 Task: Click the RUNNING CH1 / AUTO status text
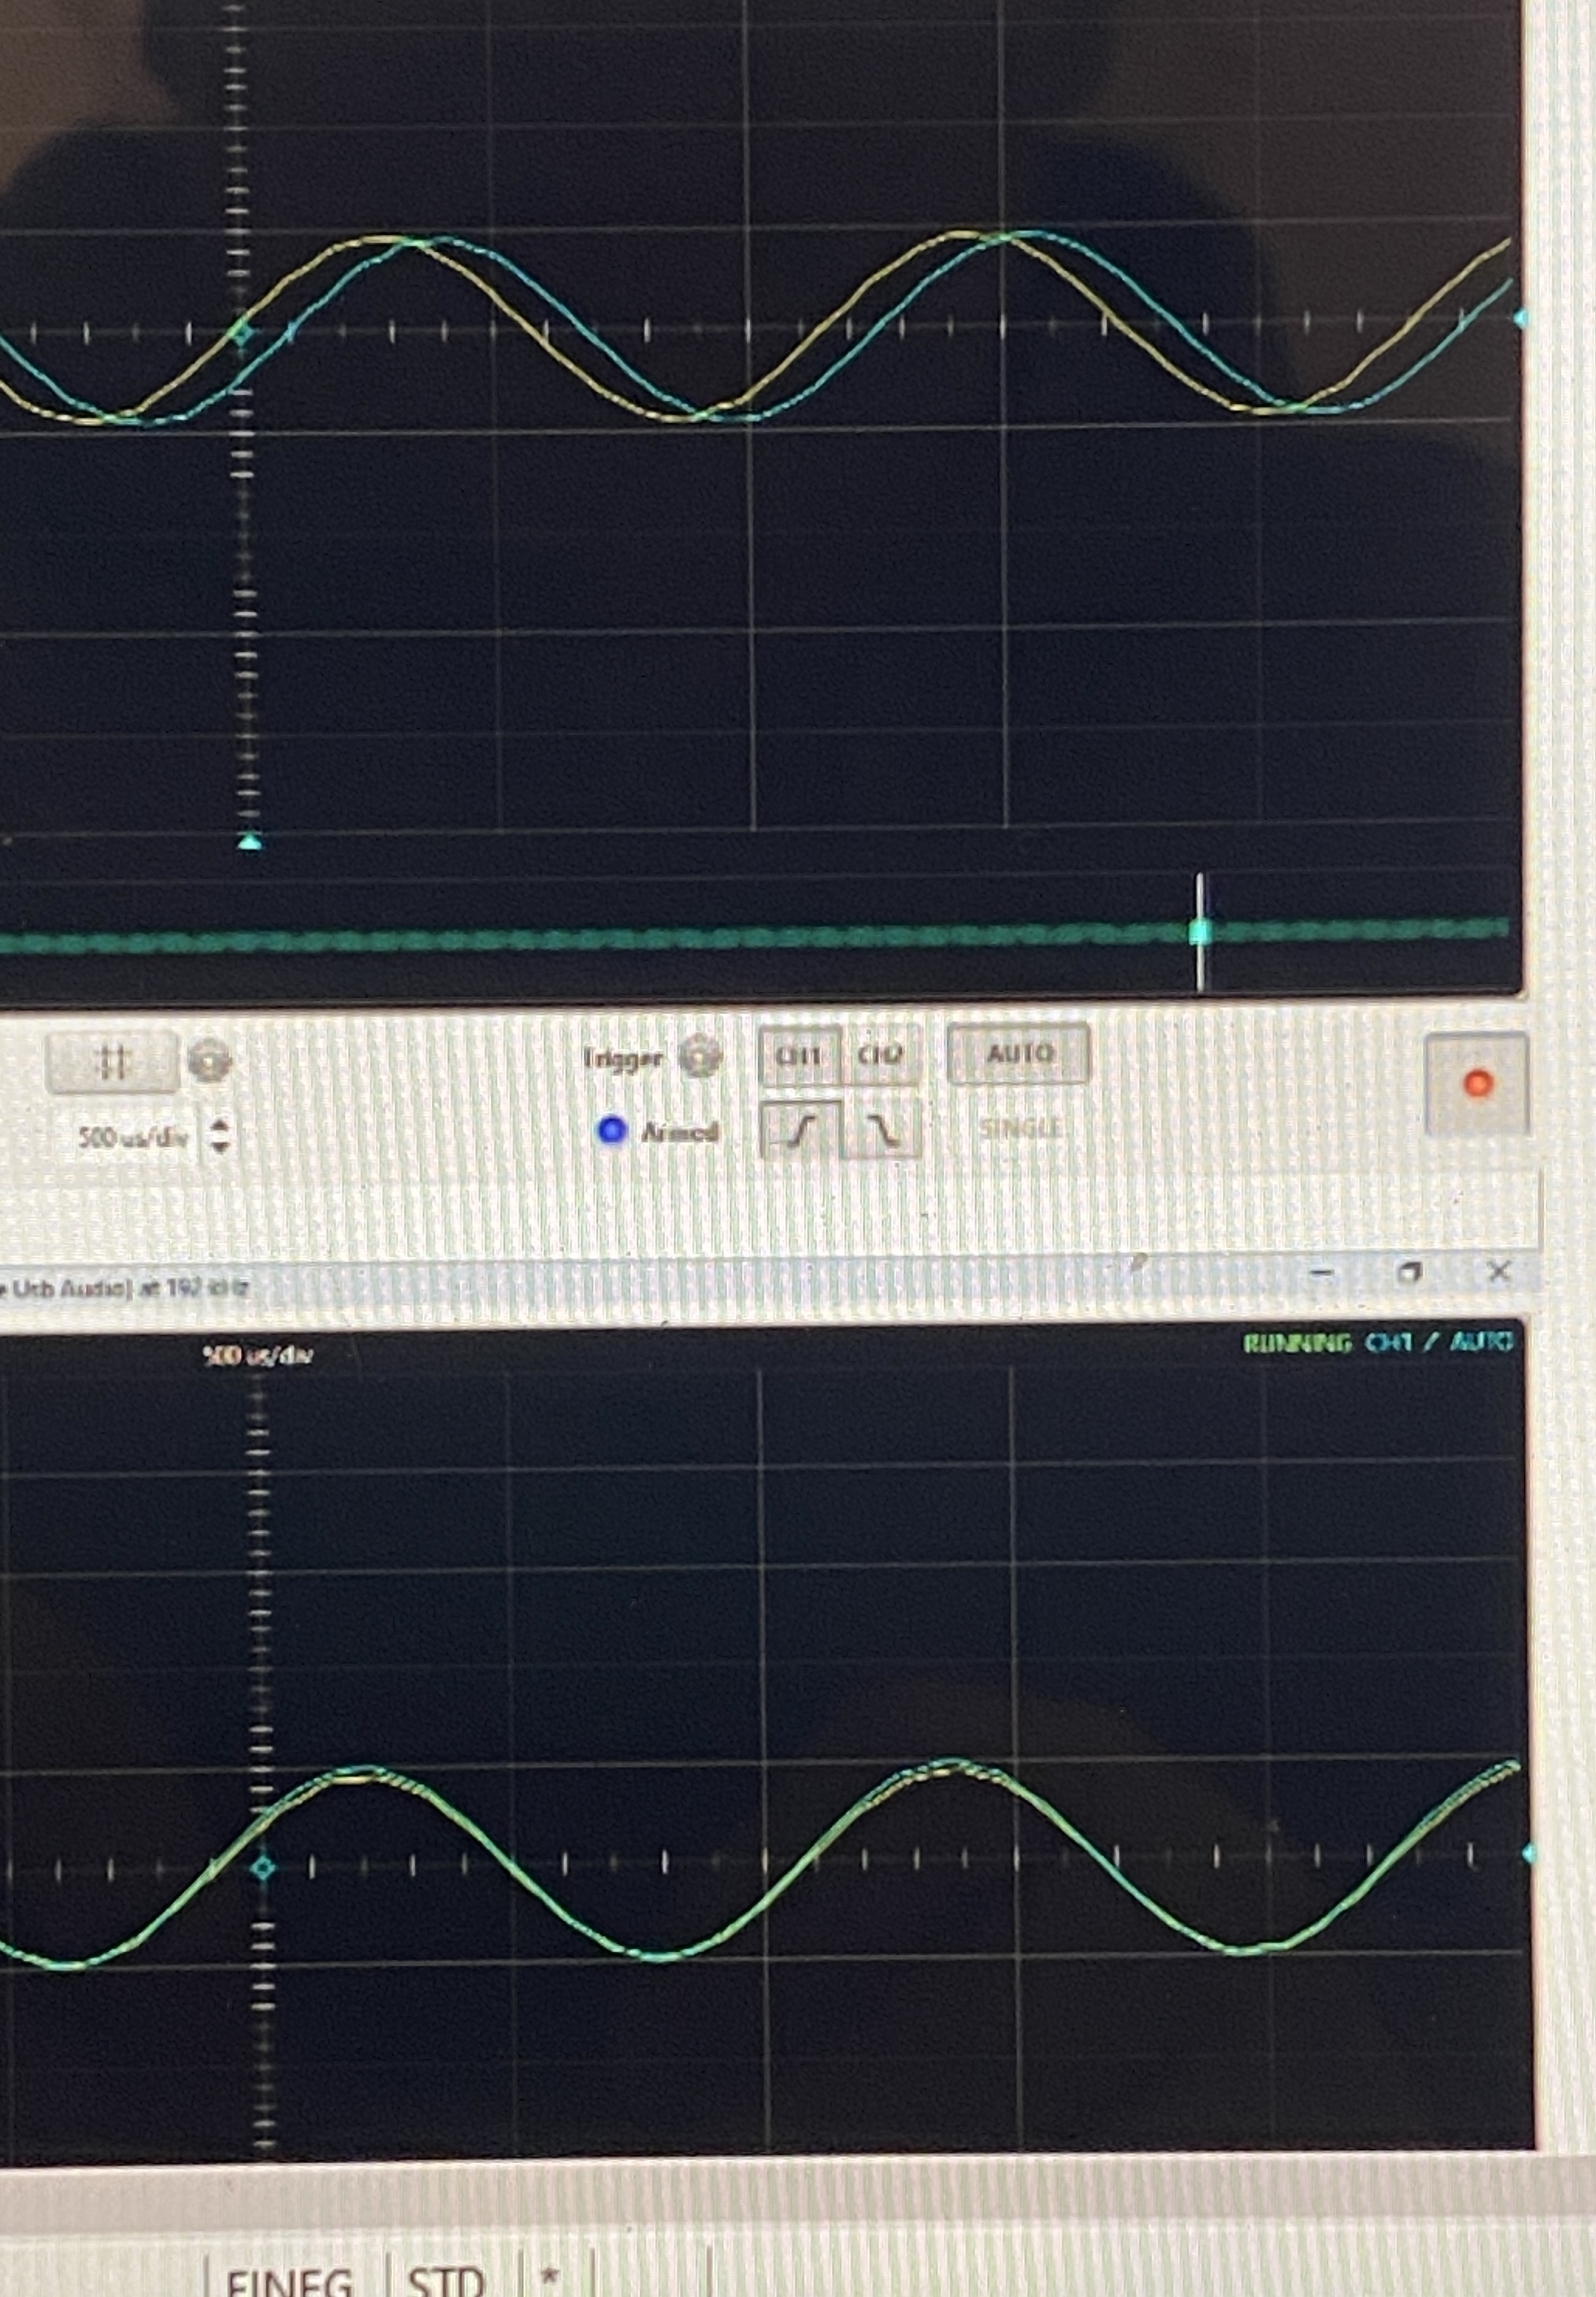point(1378,1343)
